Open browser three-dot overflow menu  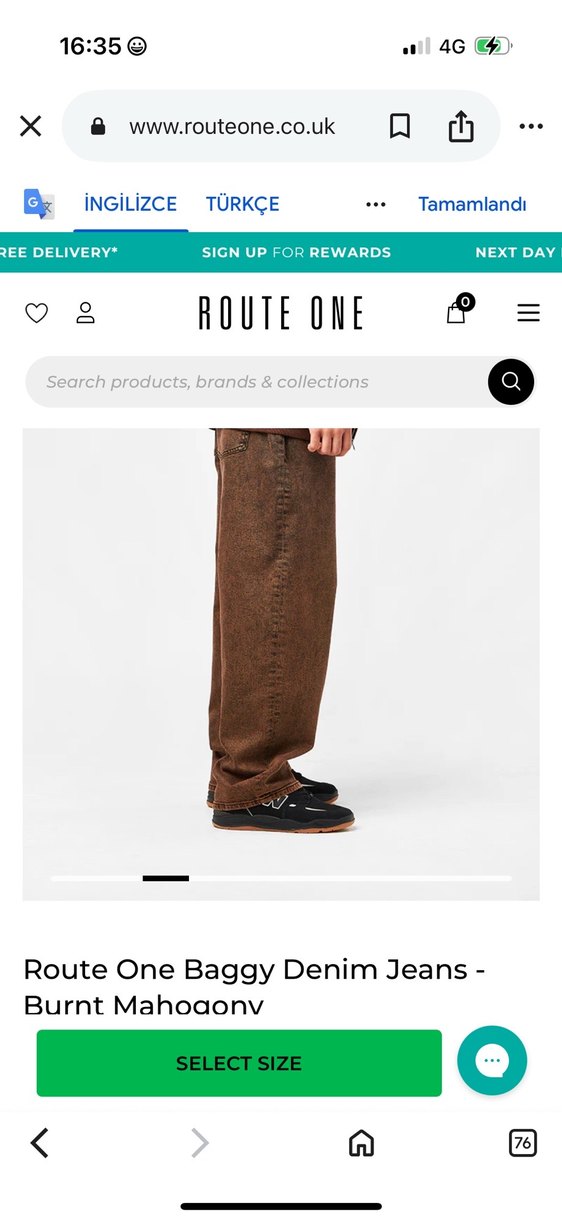pos(531,127)
